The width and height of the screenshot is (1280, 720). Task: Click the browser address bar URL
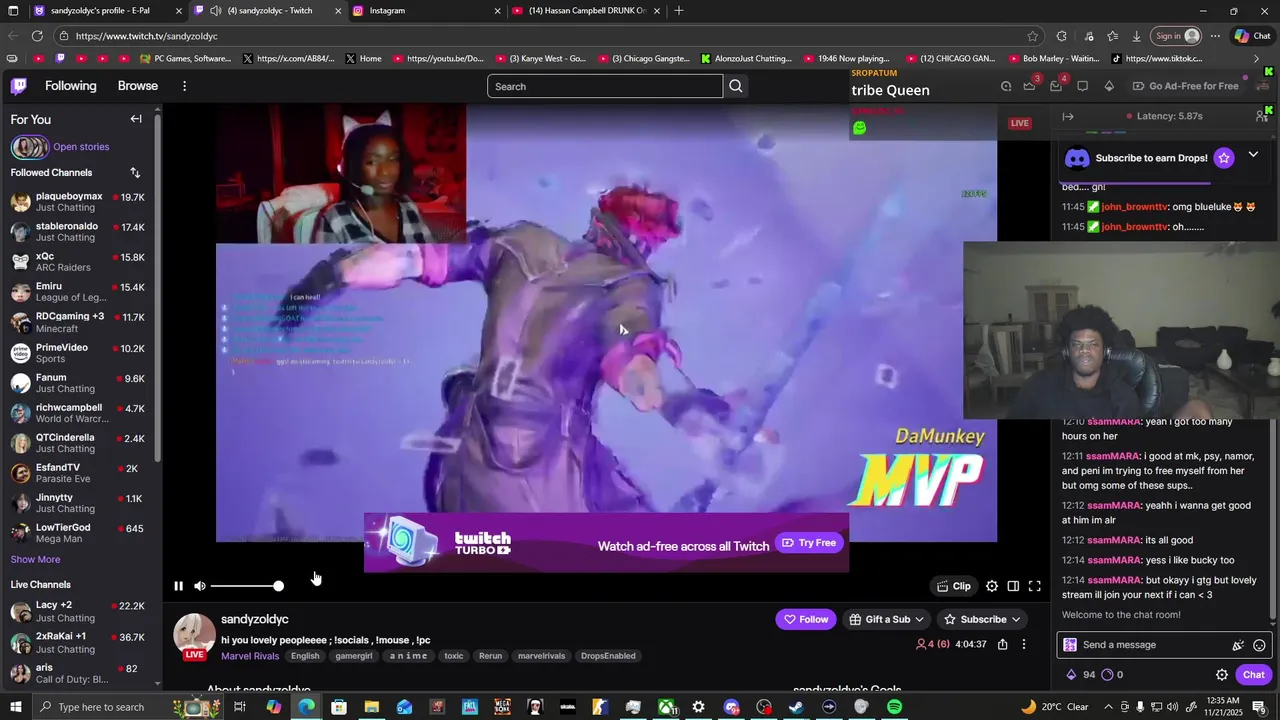click(146, 36)
